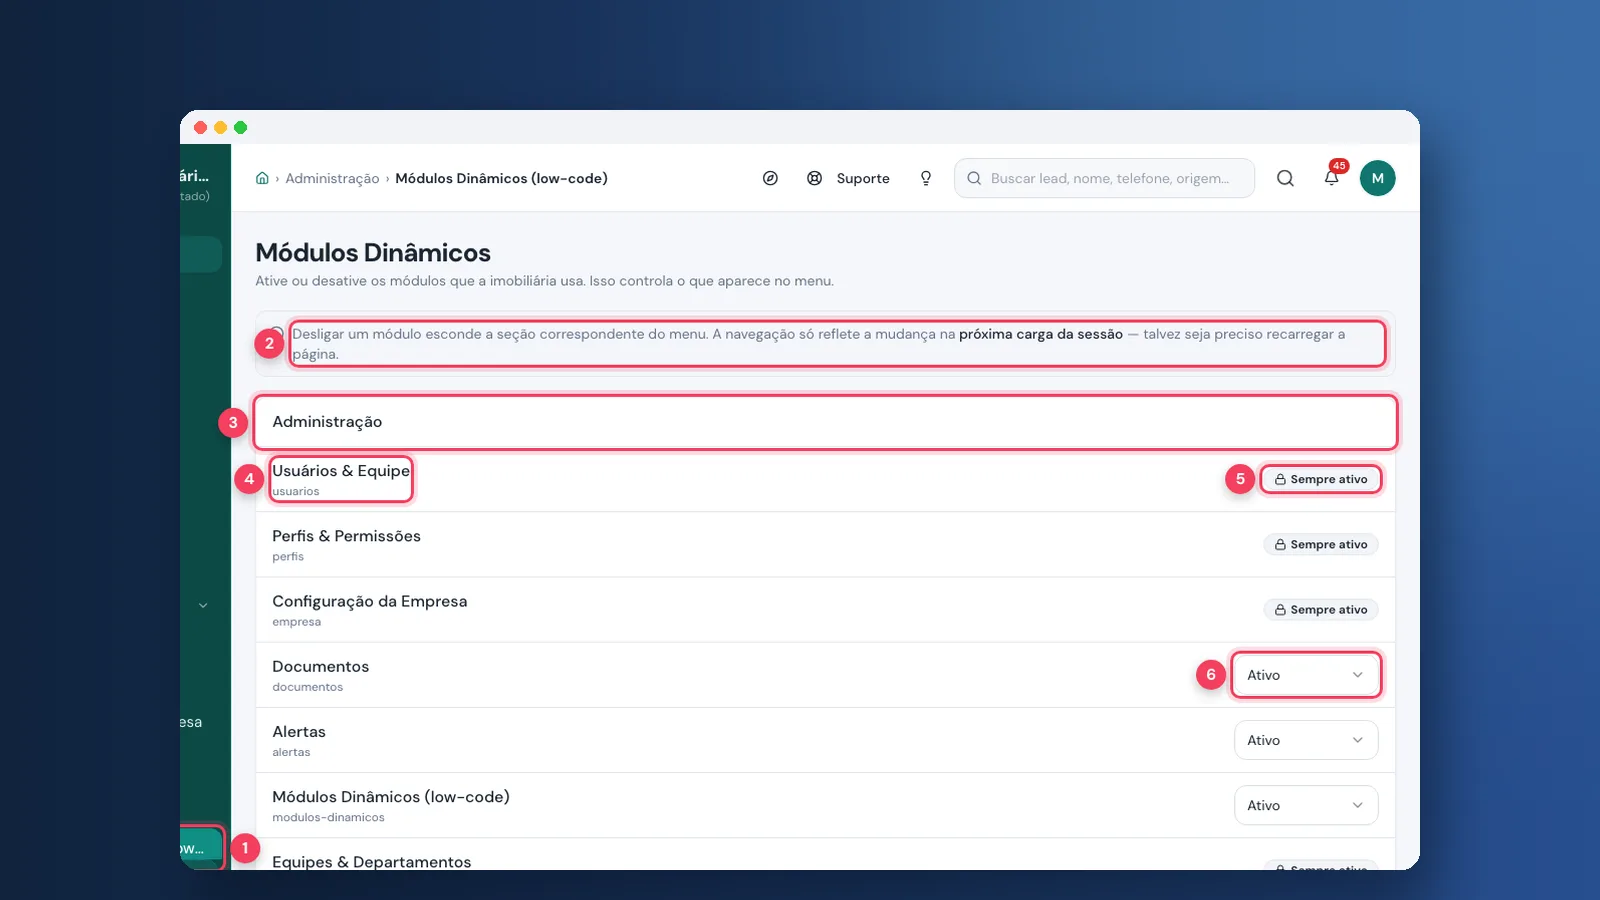
Task: Open the notifications bell
Action: click(x=1331, y=178)
